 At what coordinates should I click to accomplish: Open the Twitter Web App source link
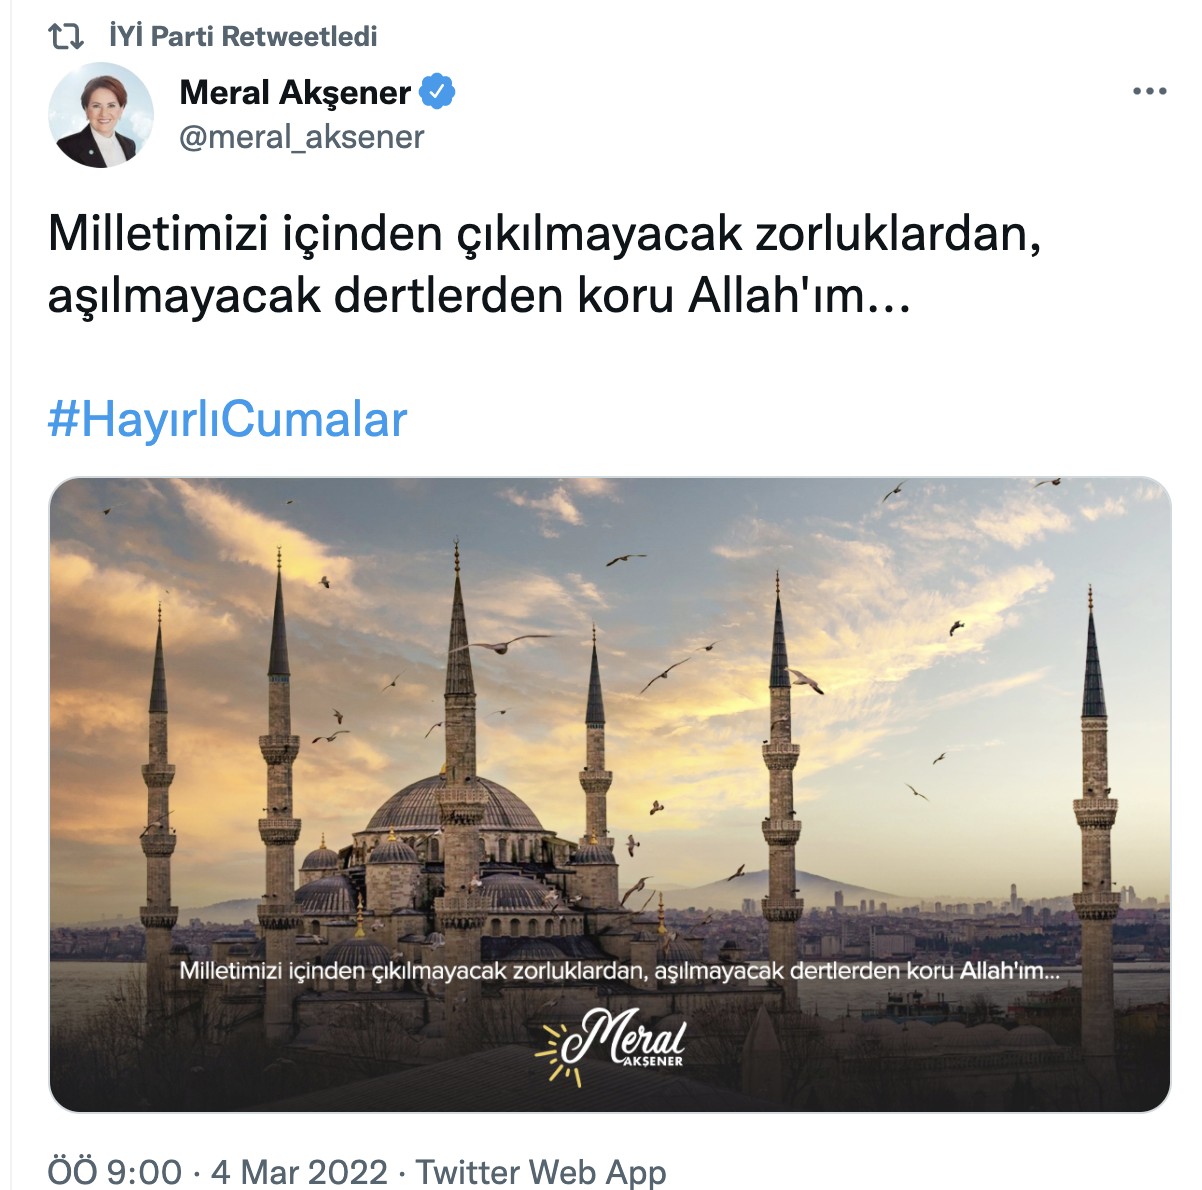pyautogui.click(x=541, y=1171)
